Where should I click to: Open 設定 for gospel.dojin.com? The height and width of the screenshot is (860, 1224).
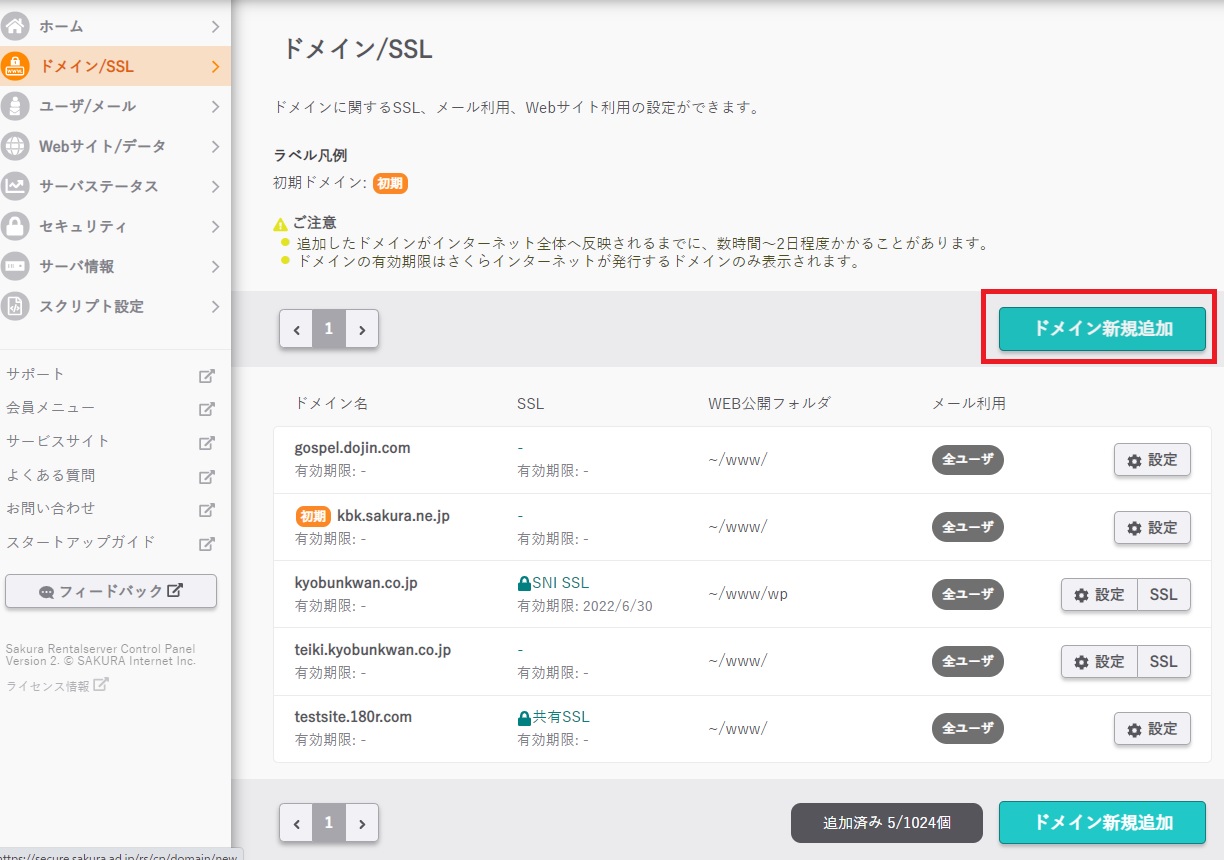pyautogui.click(x=1152, y=461)
